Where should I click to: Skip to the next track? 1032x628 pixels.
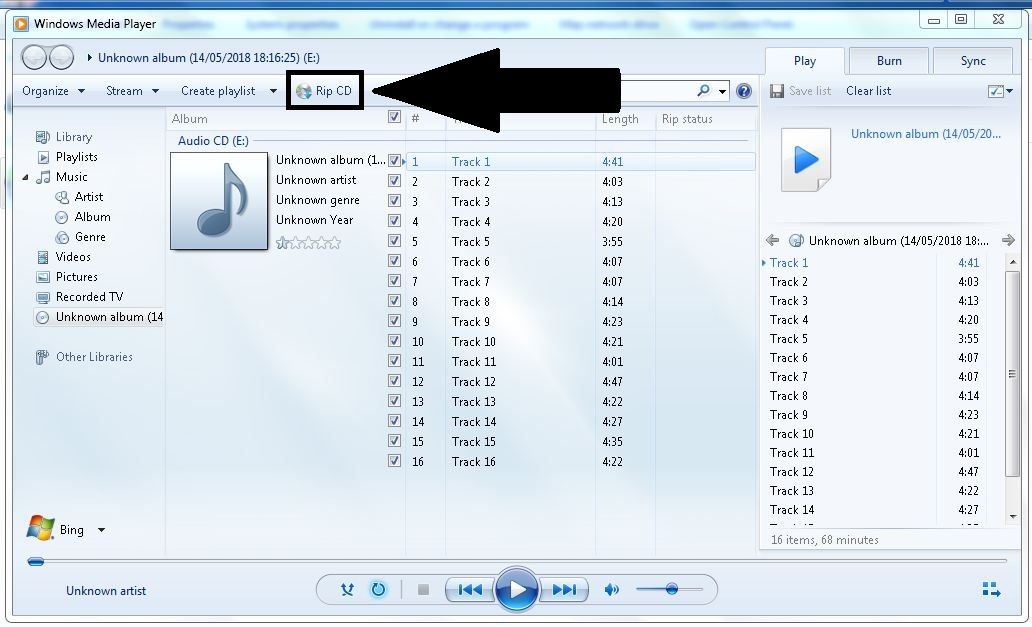564,589
